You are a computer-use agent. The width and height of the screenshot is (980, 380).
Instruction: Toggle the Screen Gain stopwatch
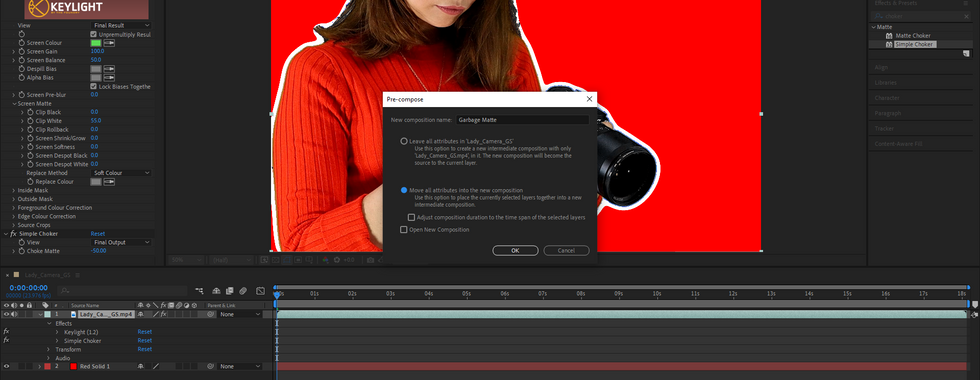click(x=22, y=51)
